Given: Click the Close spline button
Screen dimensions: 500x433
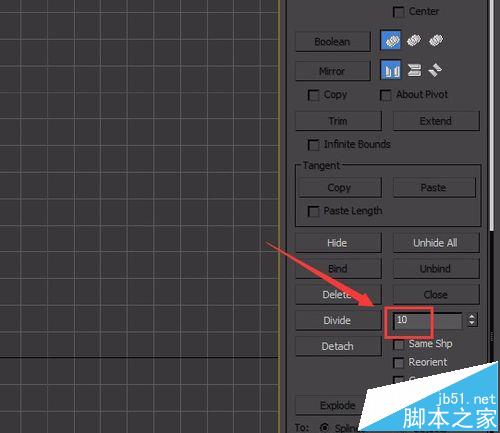Looking at the screenshot, I should 436,294.
